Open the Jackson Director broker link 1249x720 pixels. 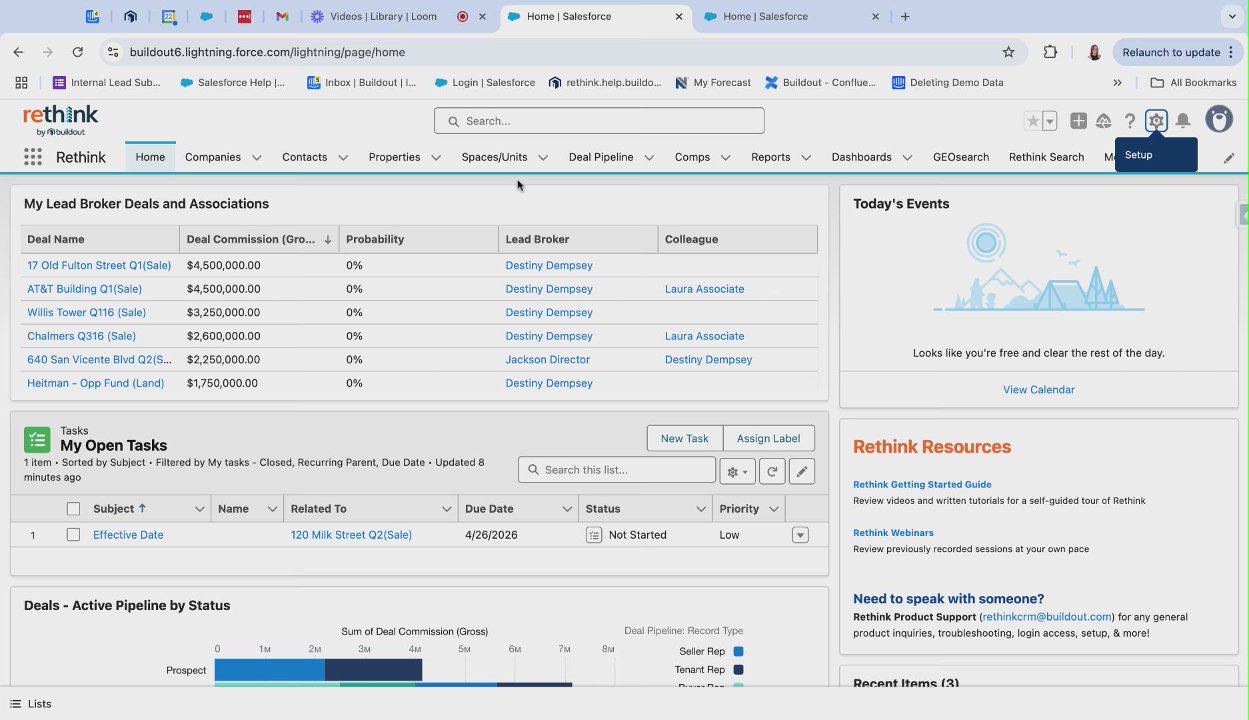(x=548, y=360)
